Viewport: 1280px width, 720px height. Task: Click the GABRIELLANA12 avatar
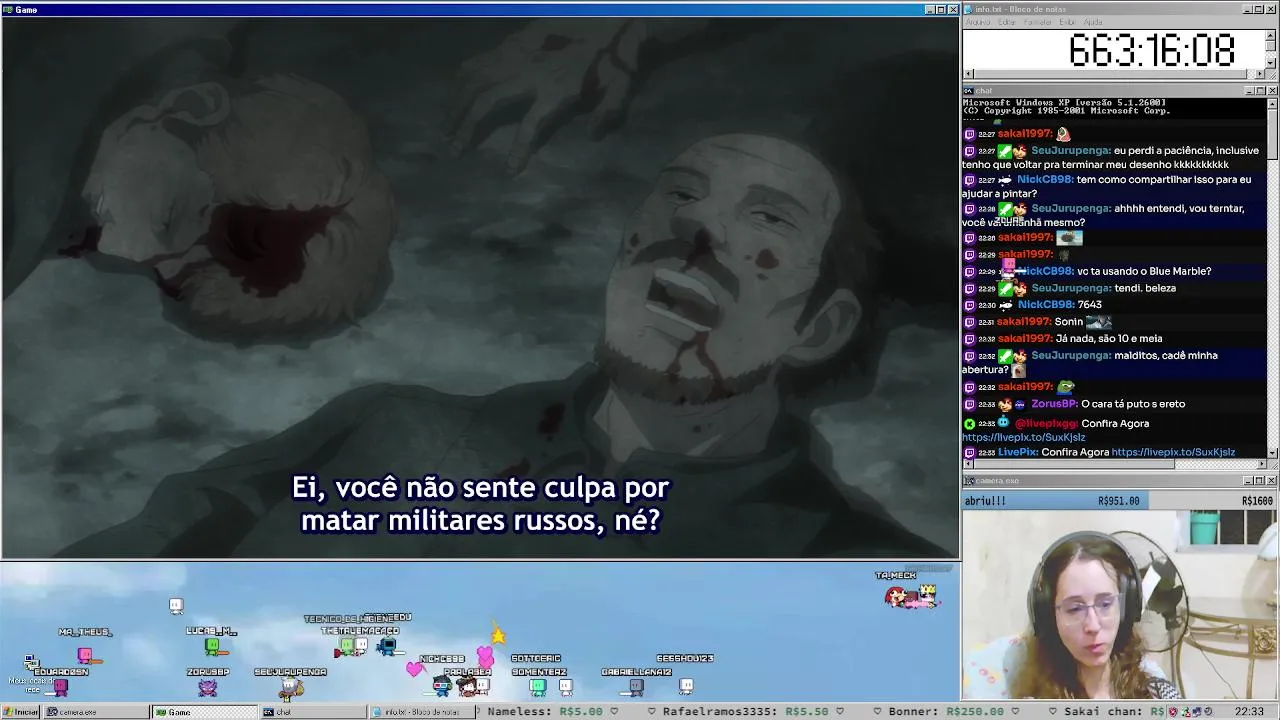coord(636,686)
